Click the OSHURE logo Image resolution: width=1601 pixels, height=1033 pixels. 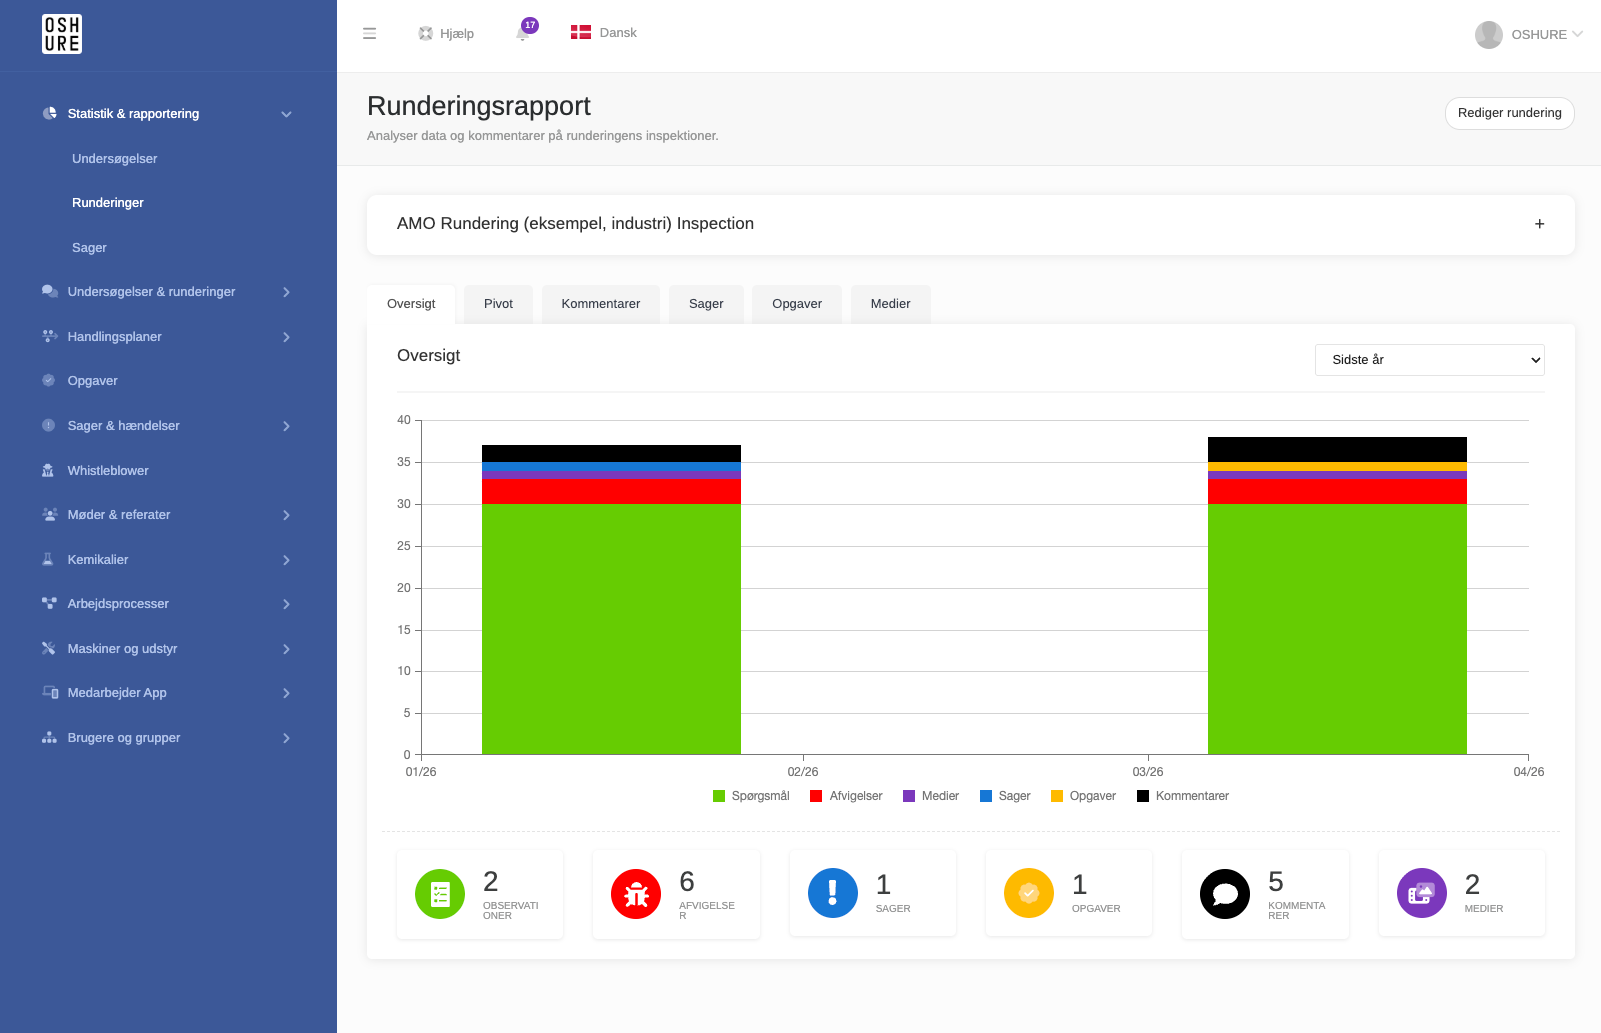(62, 34)
